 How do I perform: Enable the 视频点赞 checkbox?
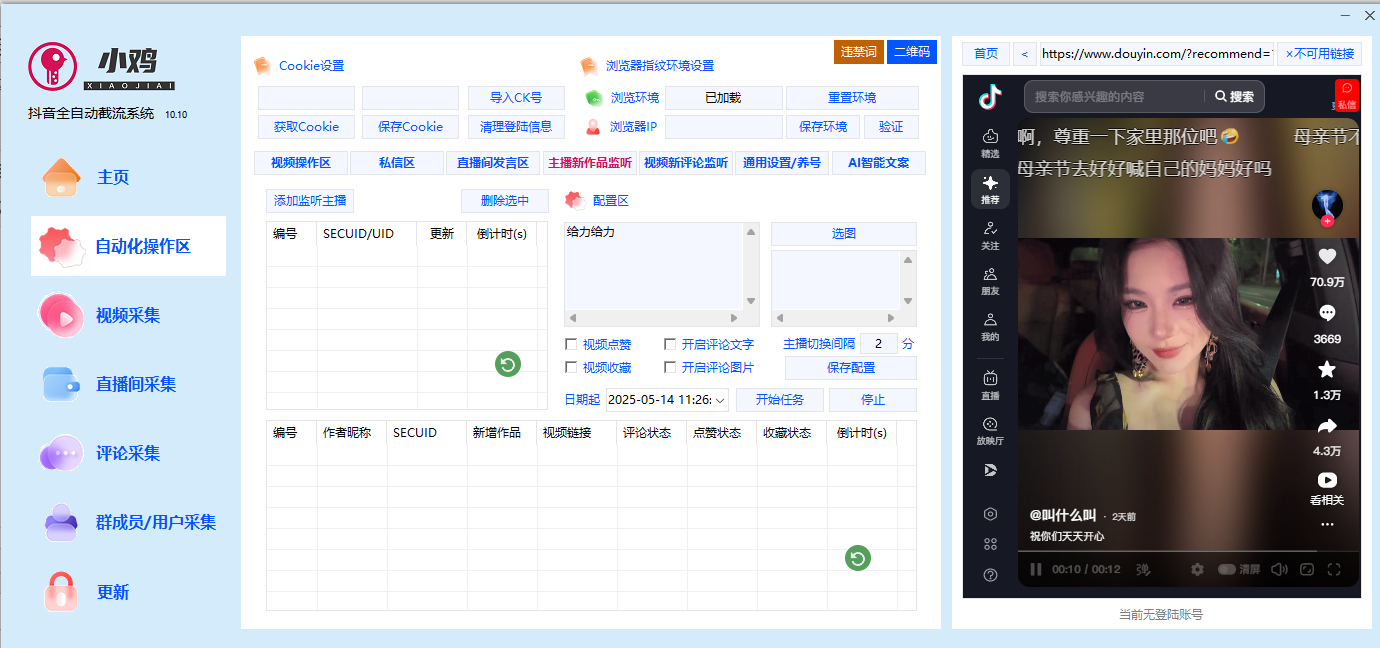[572, 343]
